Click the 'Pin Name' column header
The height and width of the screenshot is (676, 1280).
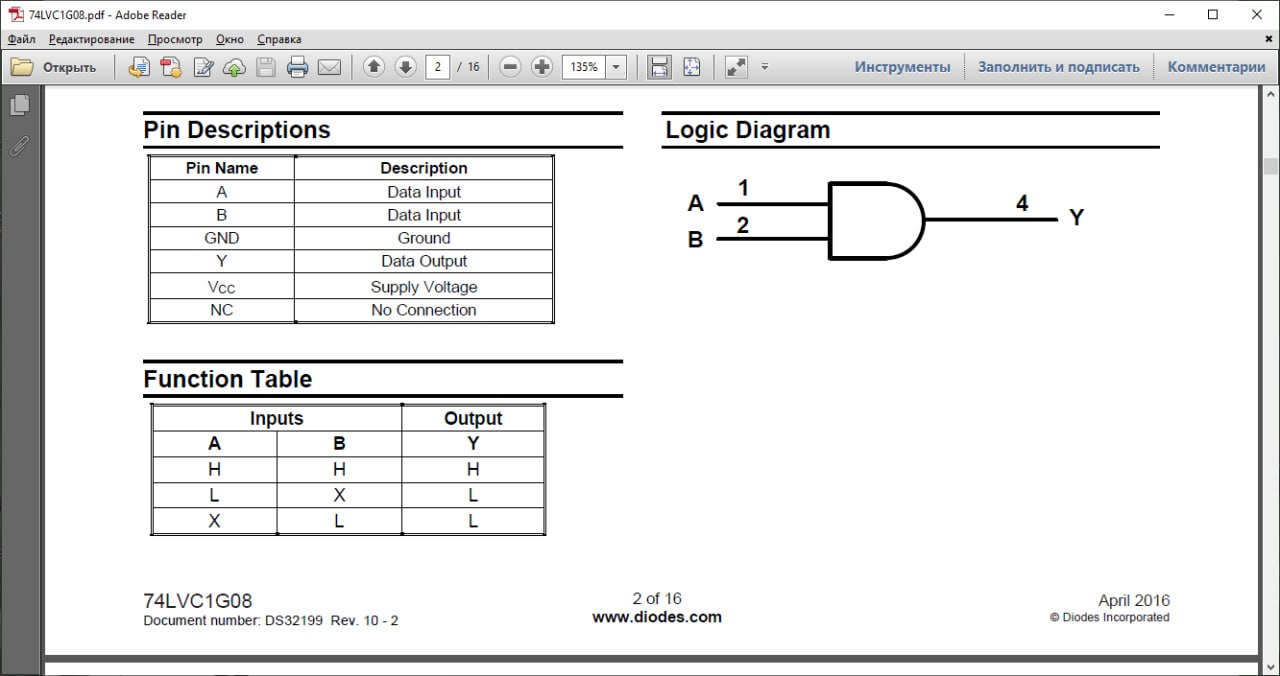click(x=222, y=168)
